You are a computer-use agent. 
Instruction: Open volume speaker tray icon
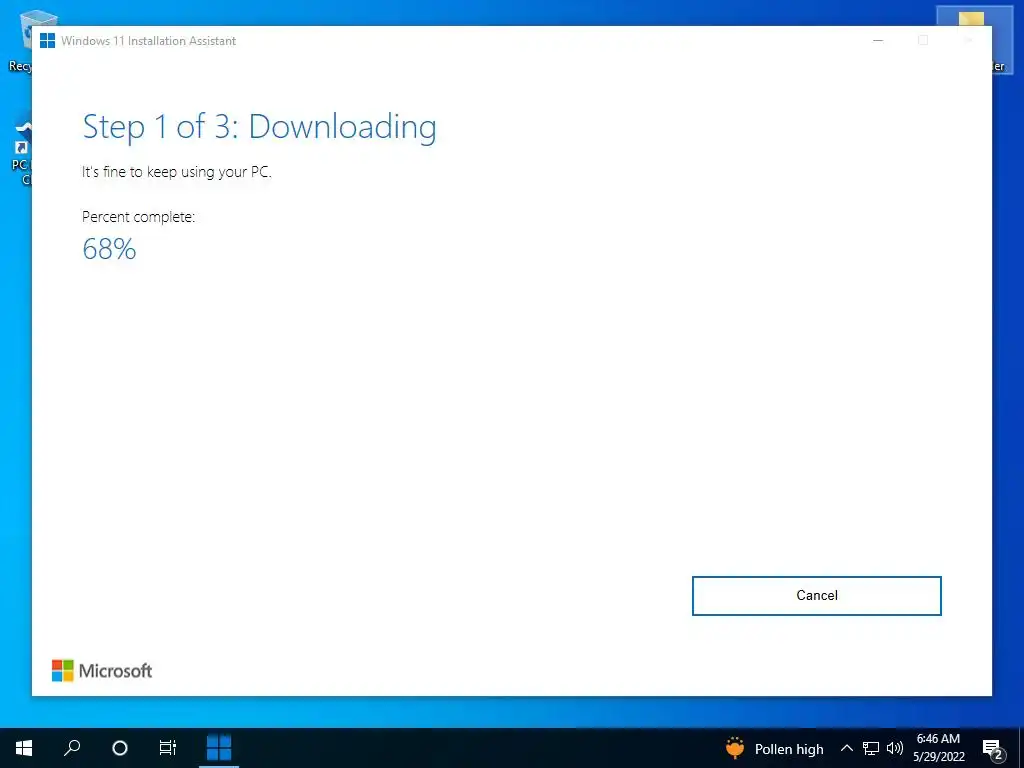tap(895, 748)
